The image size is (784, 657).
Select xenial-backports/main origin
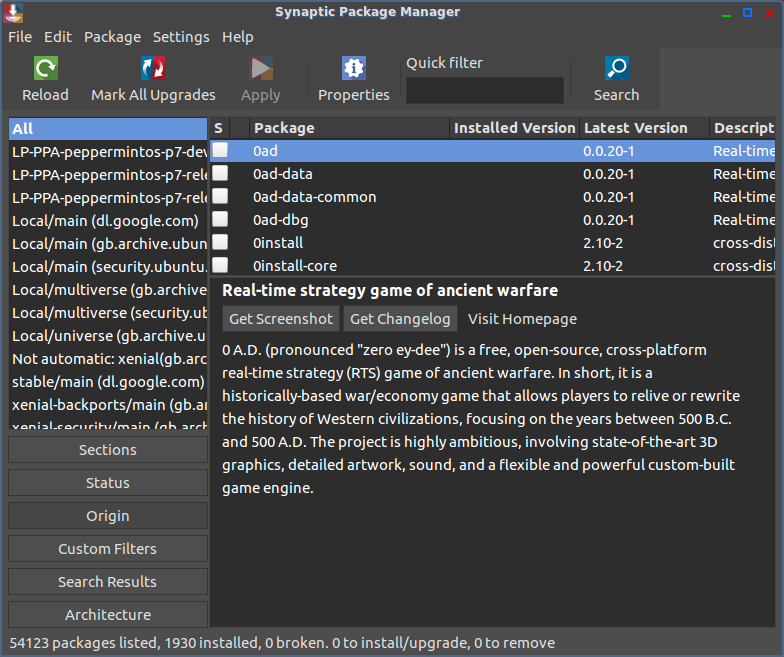pyautogui.click(x=108, y=405)
